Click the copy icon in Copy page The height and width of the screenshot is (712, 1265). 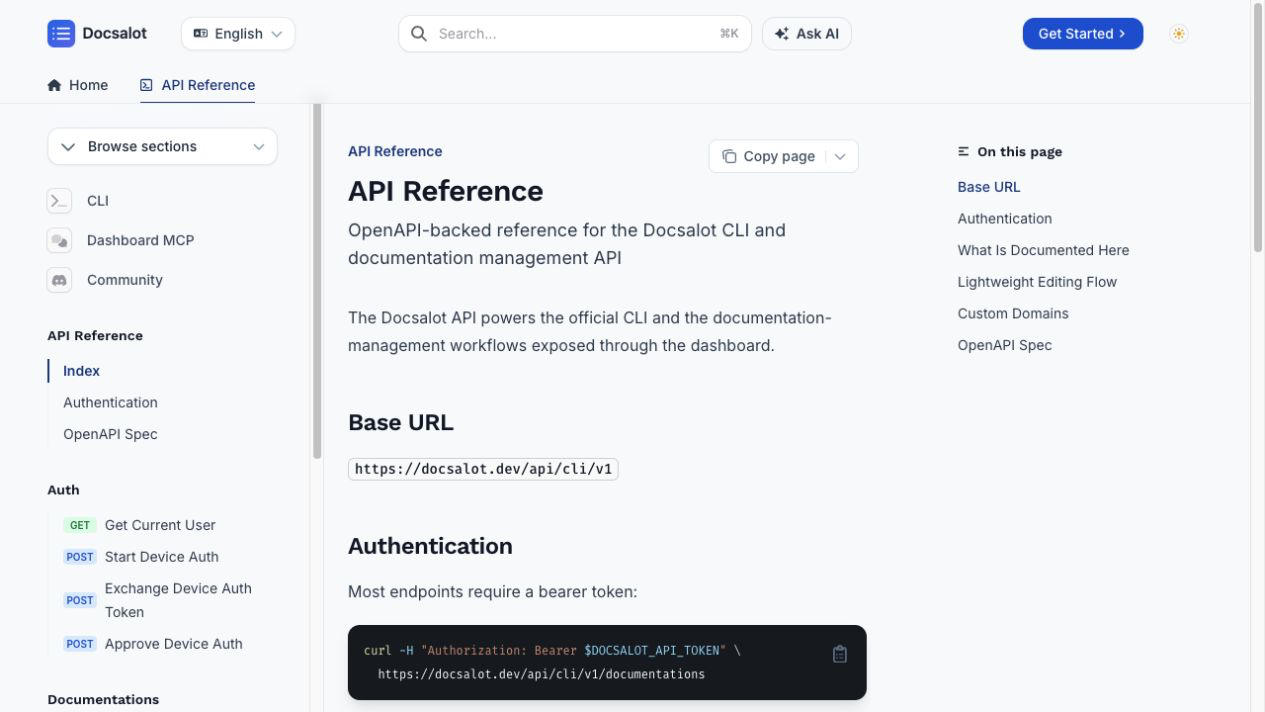click(x=729, y=156)
